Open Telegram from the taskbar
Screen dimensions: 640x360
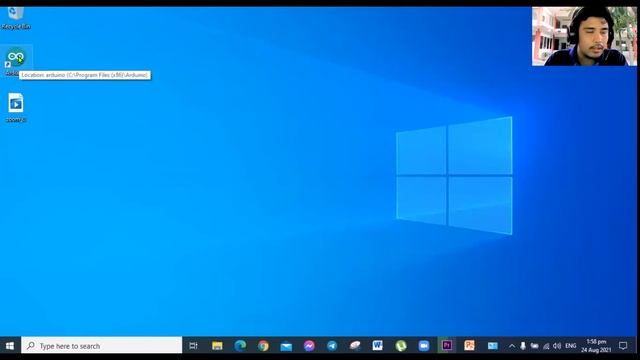click(x=332, y=346)
